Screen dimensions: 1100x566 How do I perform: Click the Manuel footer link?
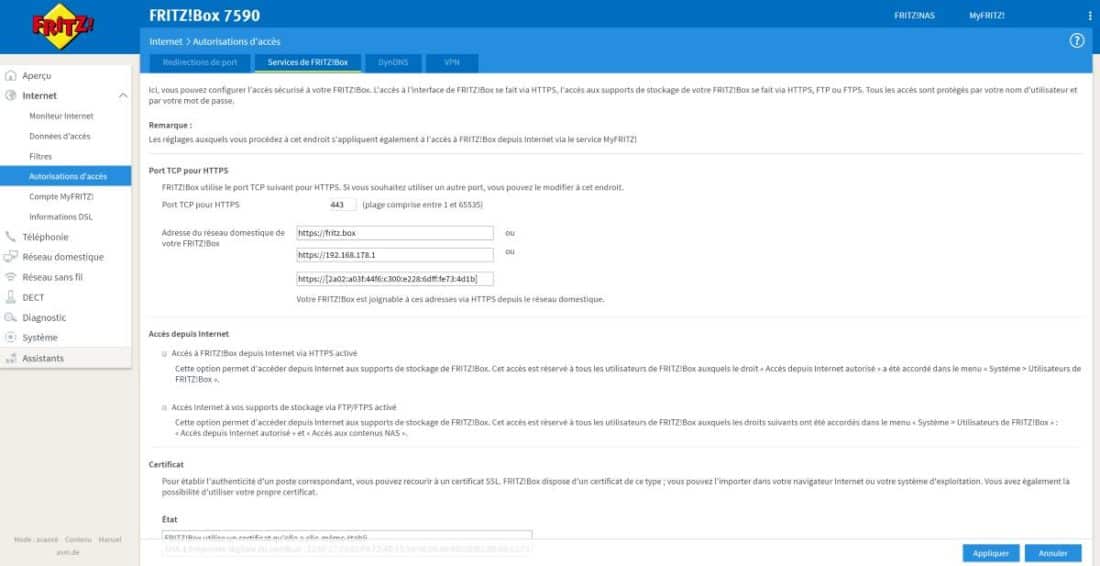click(109, 539)
